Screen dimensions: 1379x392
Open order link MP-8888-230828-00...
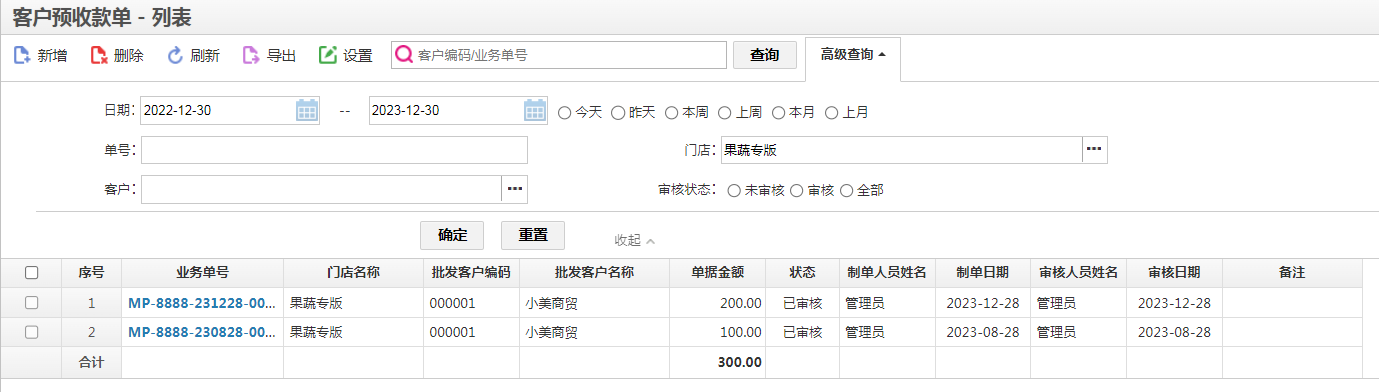(201, 332)
